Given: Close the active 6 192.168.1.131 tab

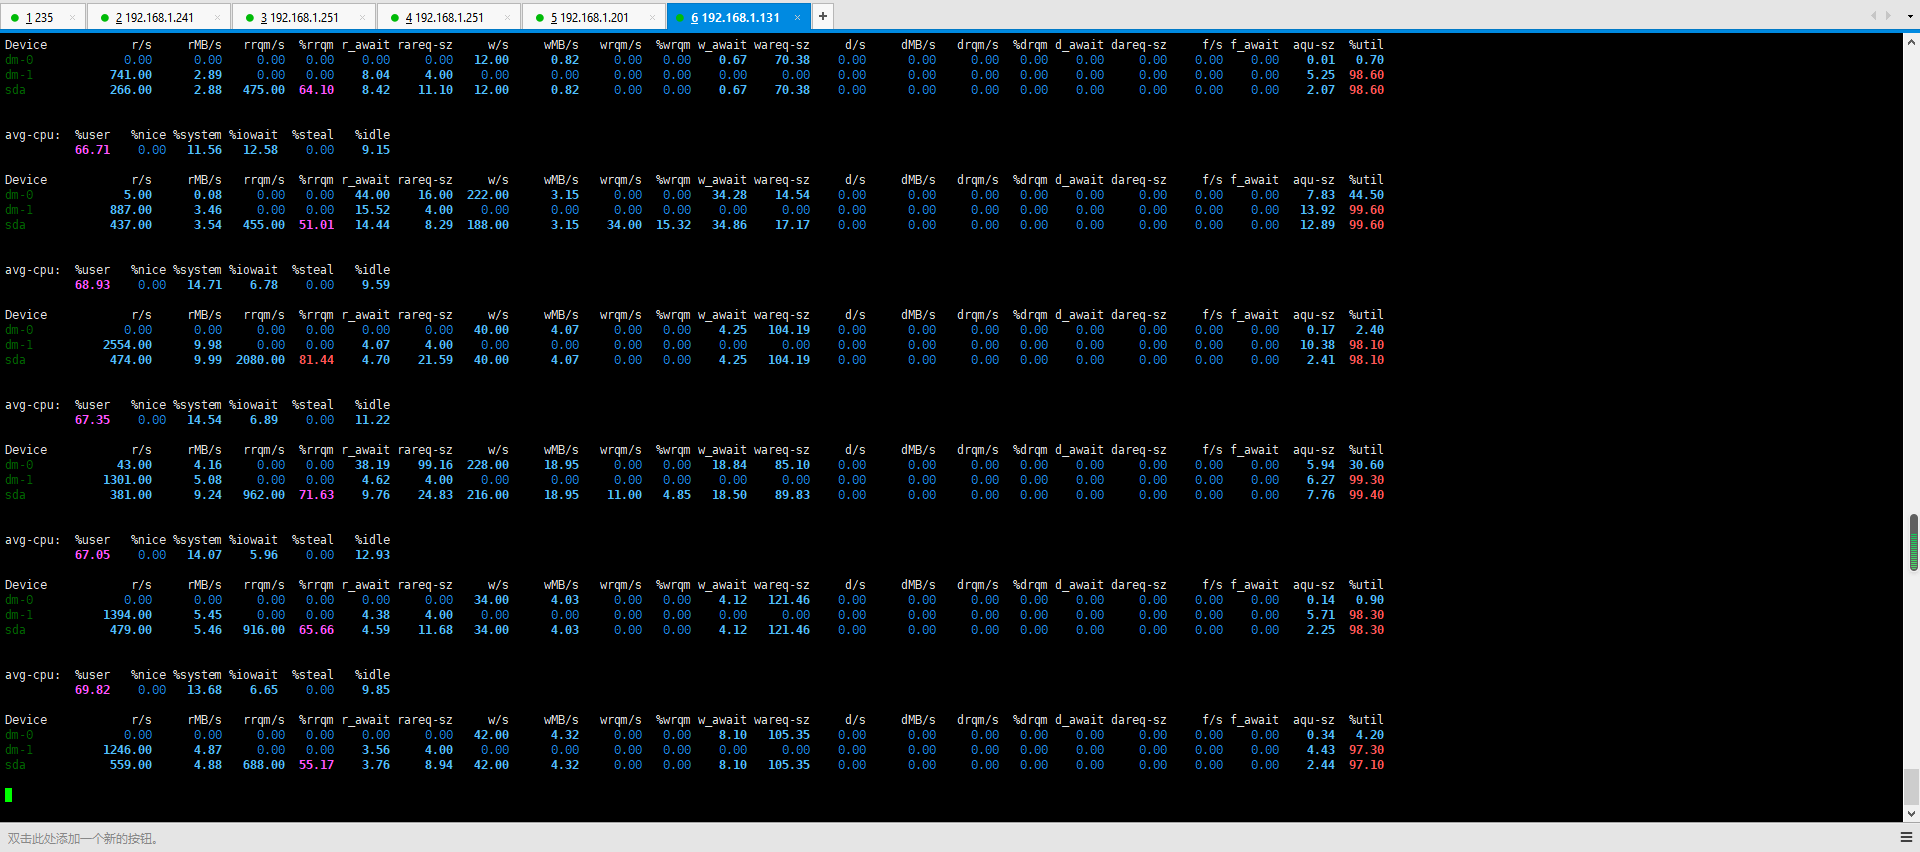Looking at the screenshot, I should click(x=797, y=17).
